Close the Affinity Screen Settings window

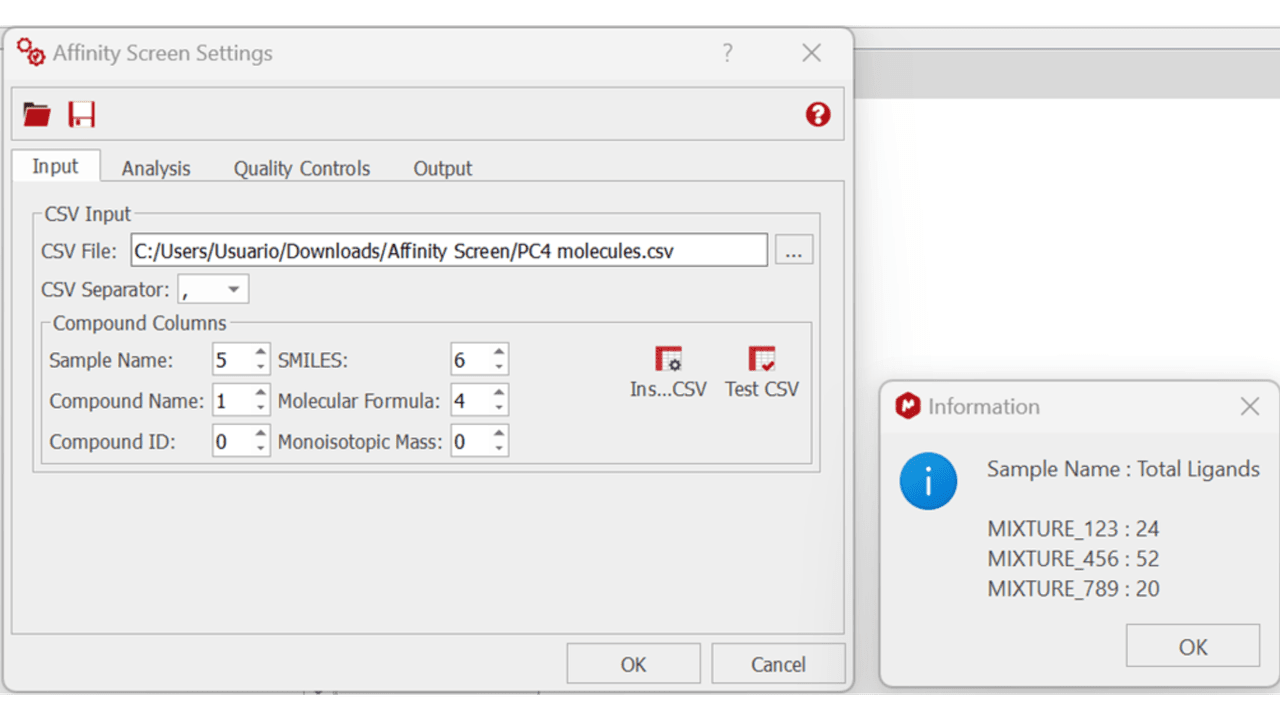tap(812, 53)
